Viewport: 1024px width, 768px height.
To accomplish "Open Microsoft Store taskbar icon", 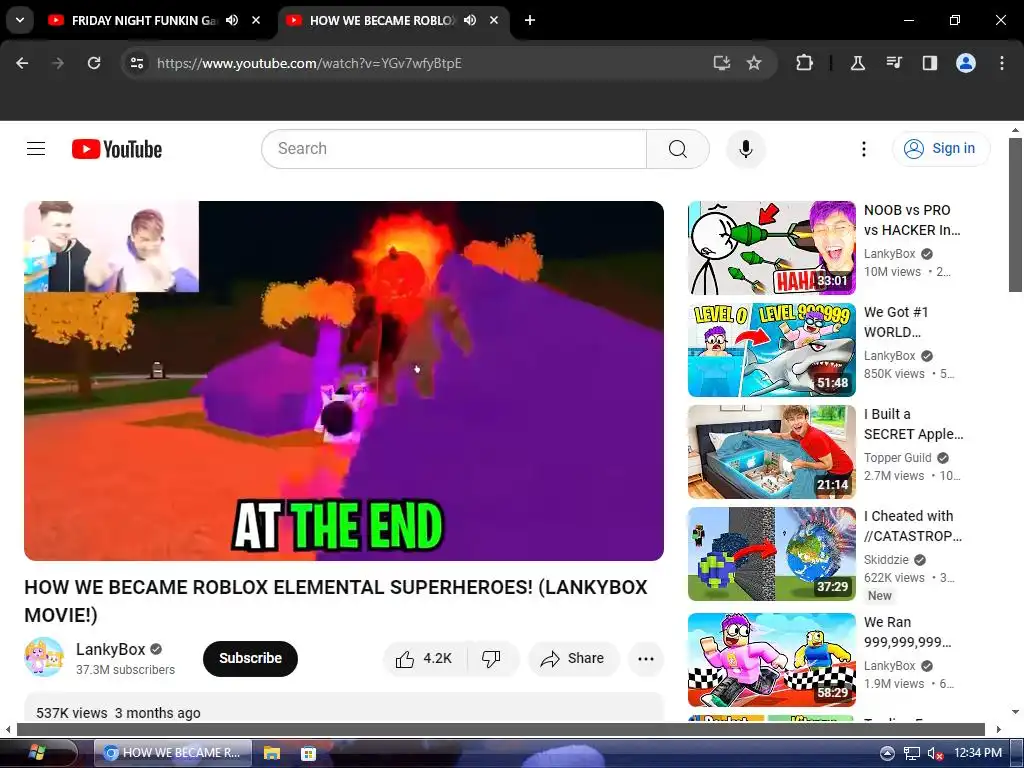I will (308, 752).
